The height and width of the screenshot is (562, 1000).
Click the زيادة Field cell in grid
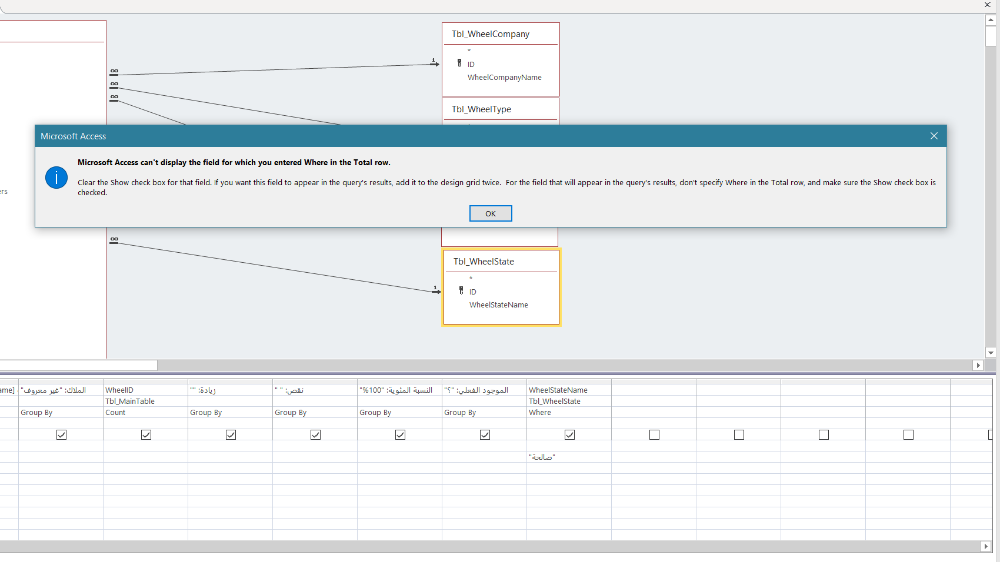click(x=230, y=390)
